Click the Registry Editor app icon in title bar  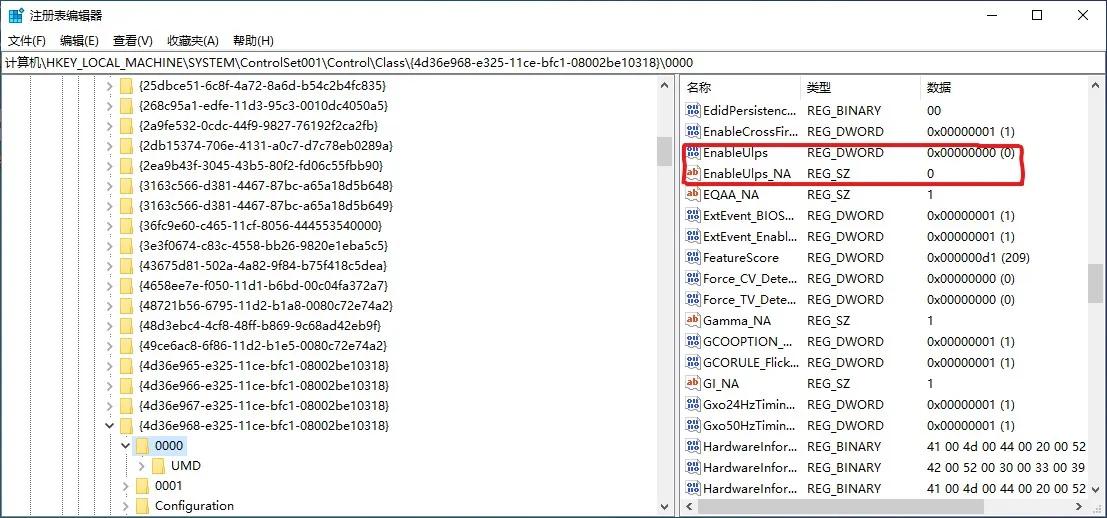(17, 16)
